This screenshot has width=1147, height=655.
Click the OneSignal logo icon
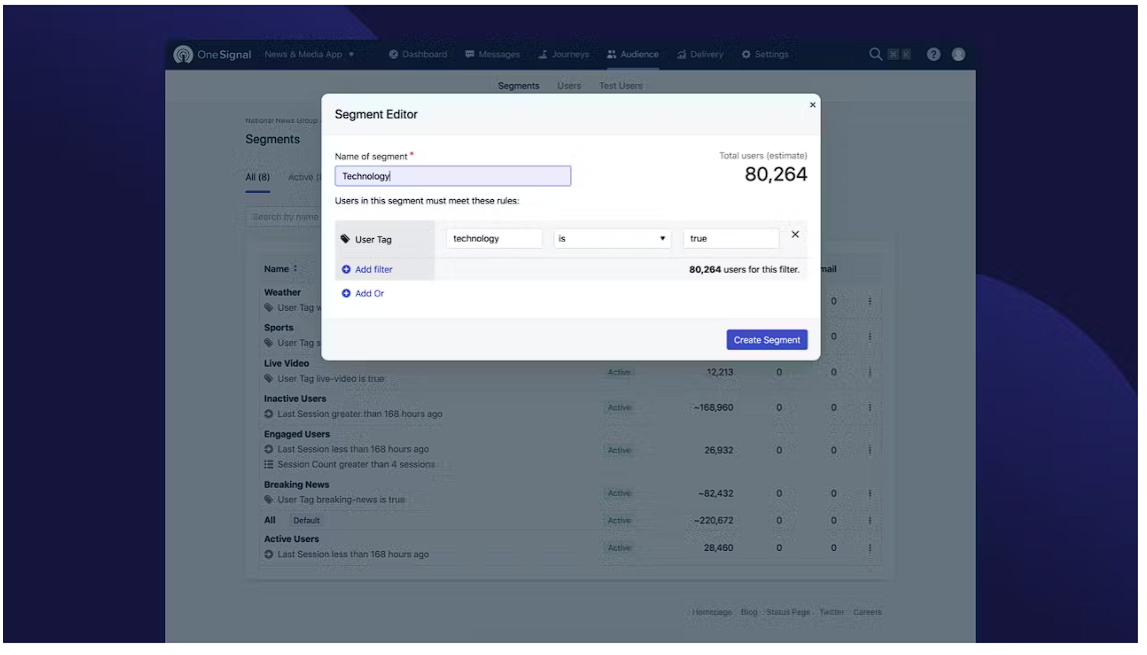coord(184,54)
